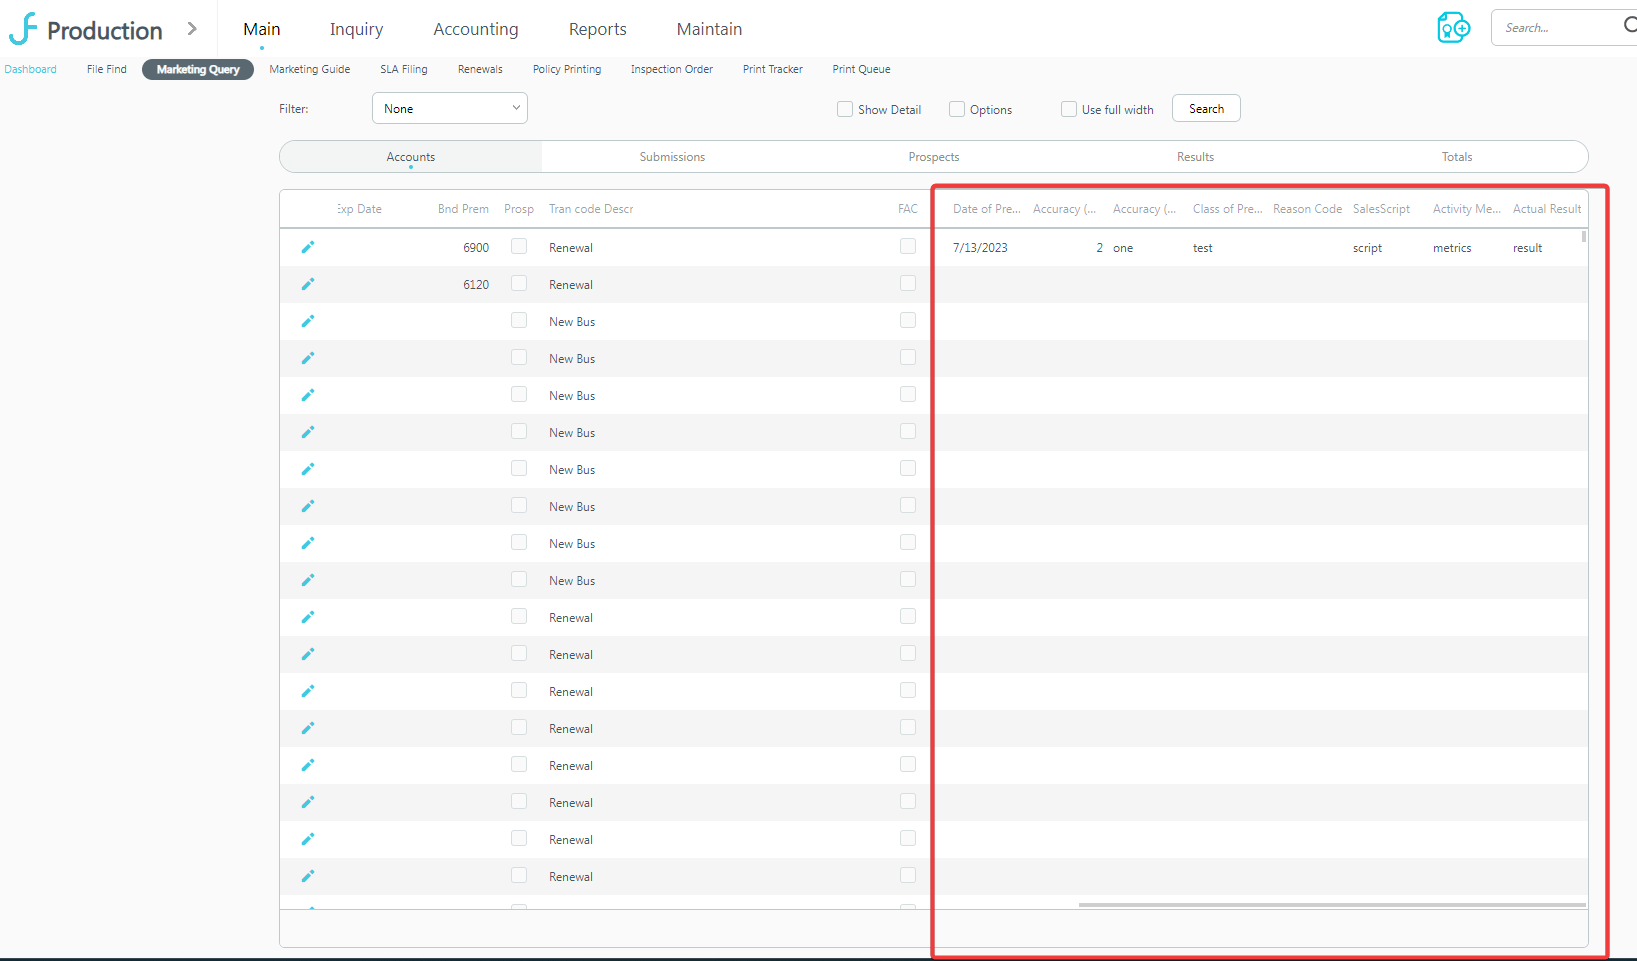This screenshot has width=1637, height=961.
Task: Open the Main top menu
Action: (x=262, y=29)
